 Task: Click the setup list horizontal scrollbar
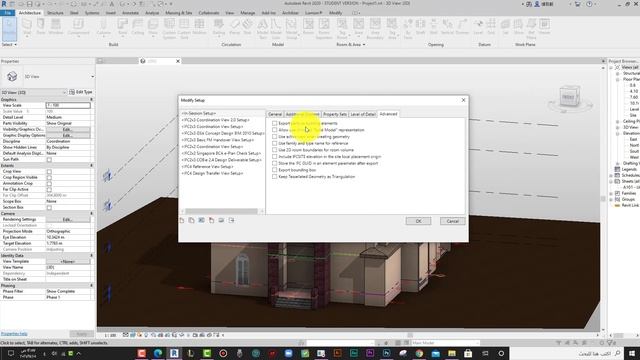click(x=222, y=211)
